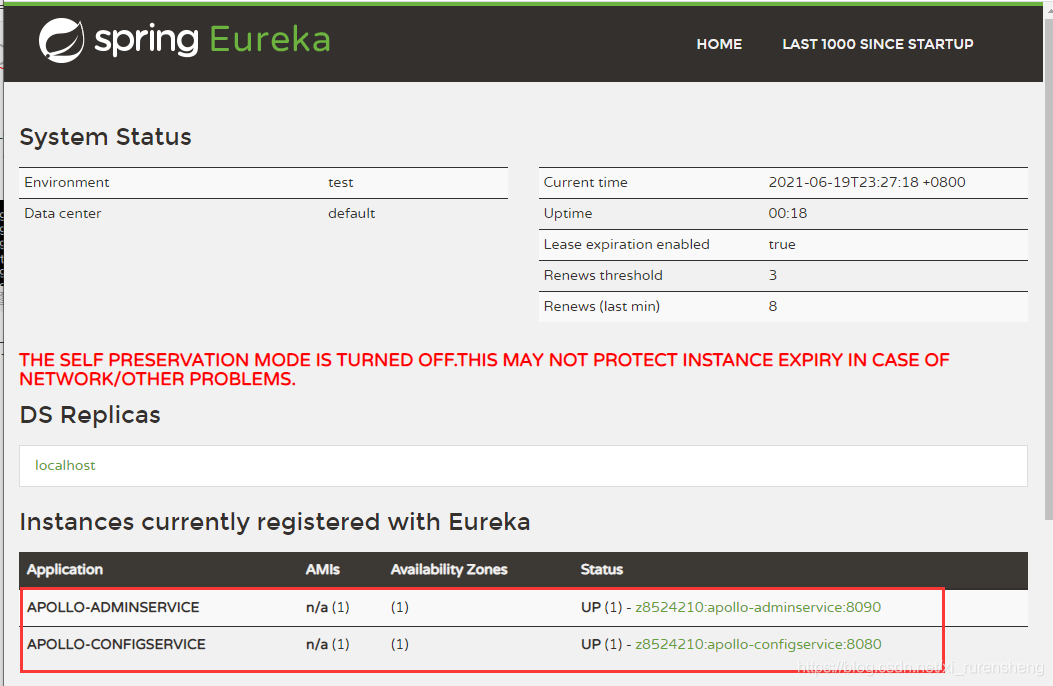
Task: Select the Data center value default
Action: click(x=351, y=213)
